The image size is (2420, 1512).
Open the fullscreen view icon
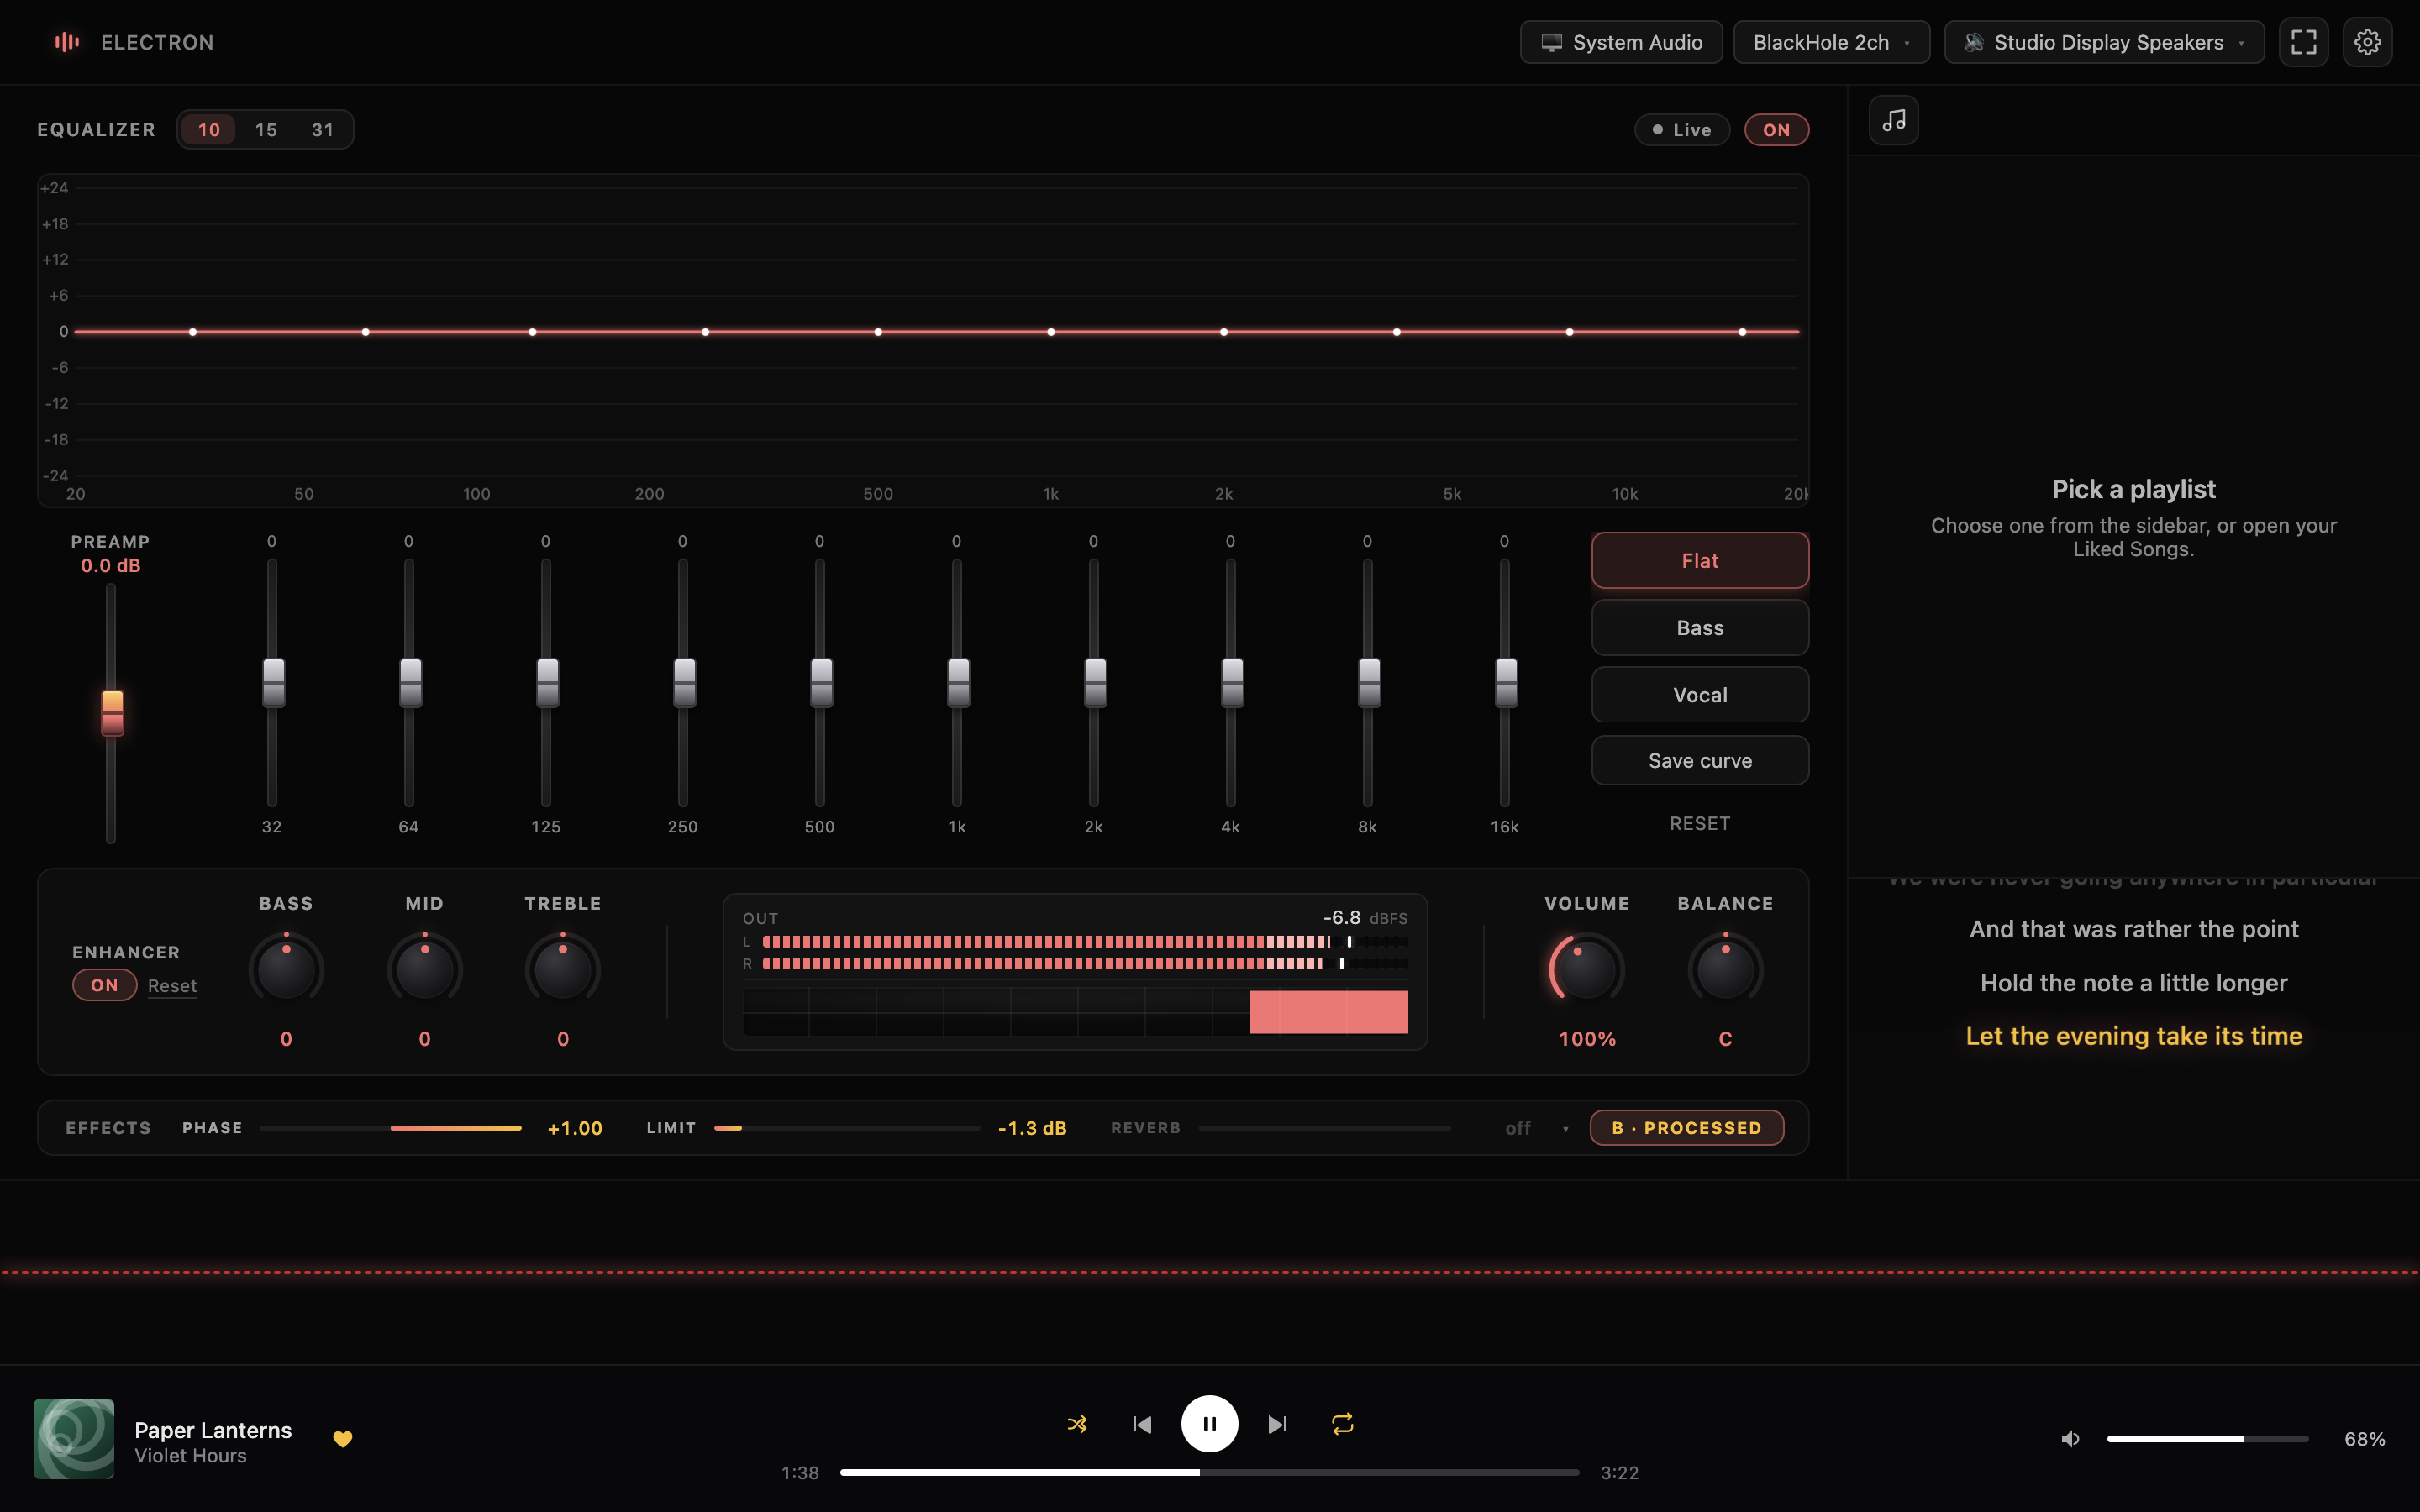pyautogui.click(x=2304, y=42)
